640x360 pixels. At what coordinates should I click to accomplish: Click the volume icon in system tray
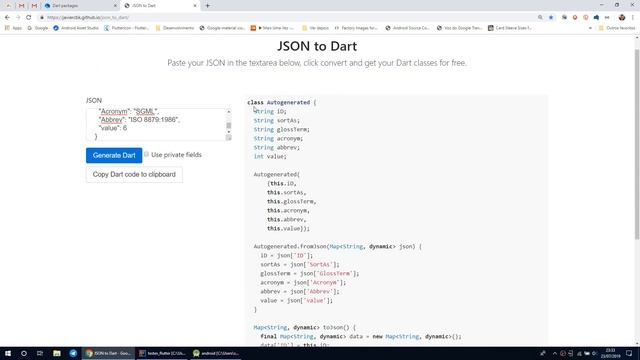[x=594, y=353]
